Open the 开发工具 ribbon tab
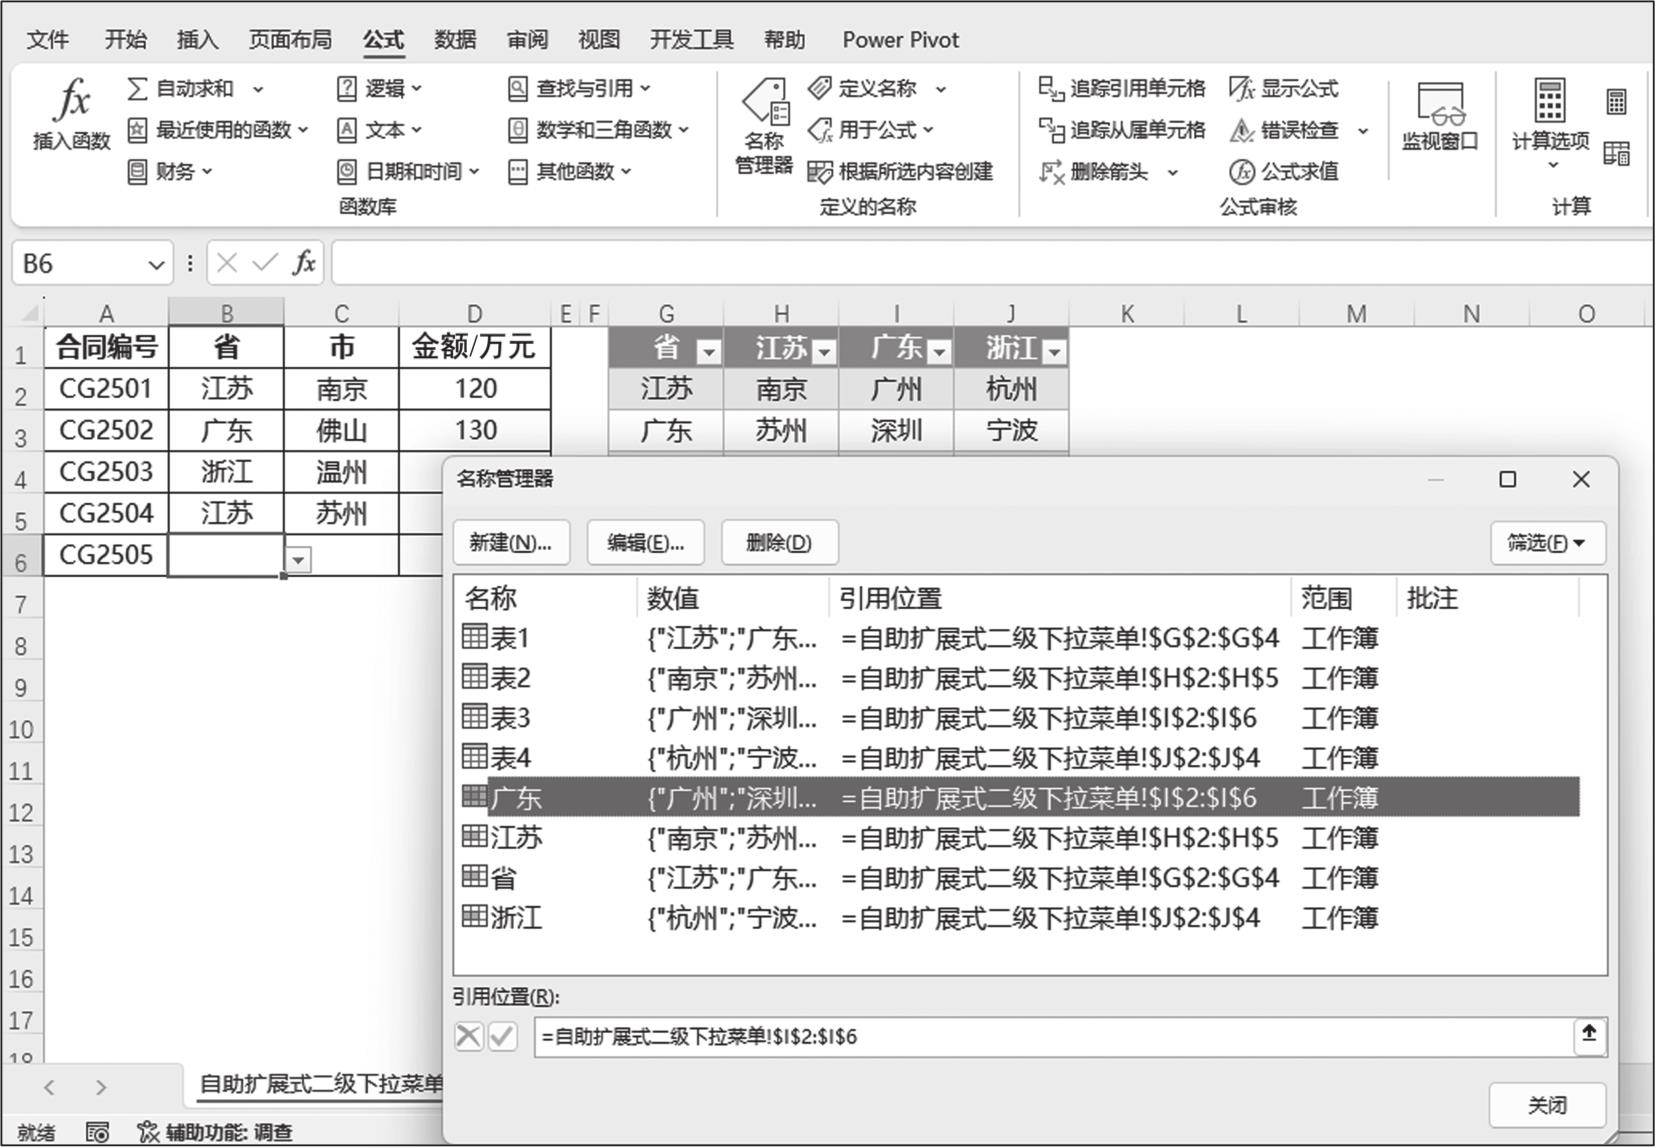The width and height of the screenshot is (1656, 1148). pos(691,40)
